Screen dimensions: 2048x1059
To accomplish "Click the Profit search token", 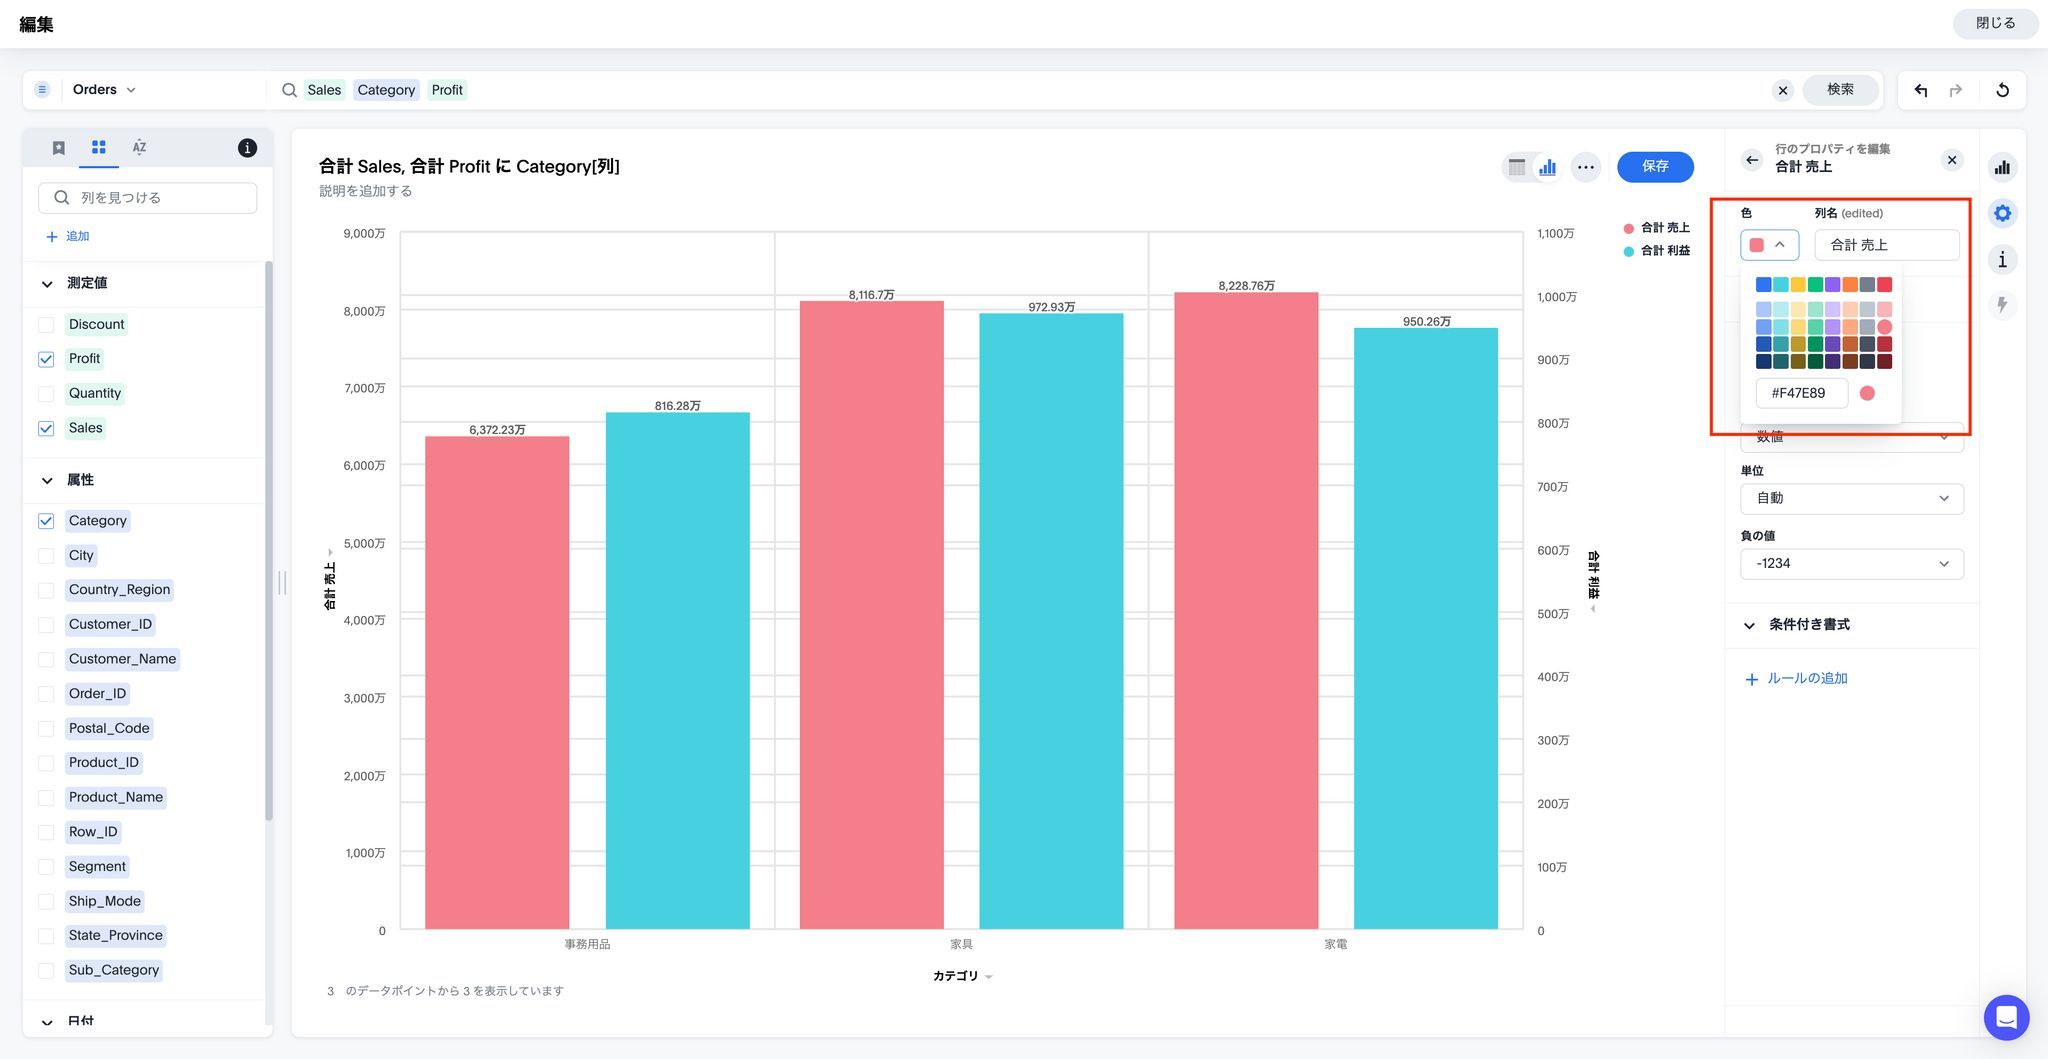I will [x=447, y=90].
